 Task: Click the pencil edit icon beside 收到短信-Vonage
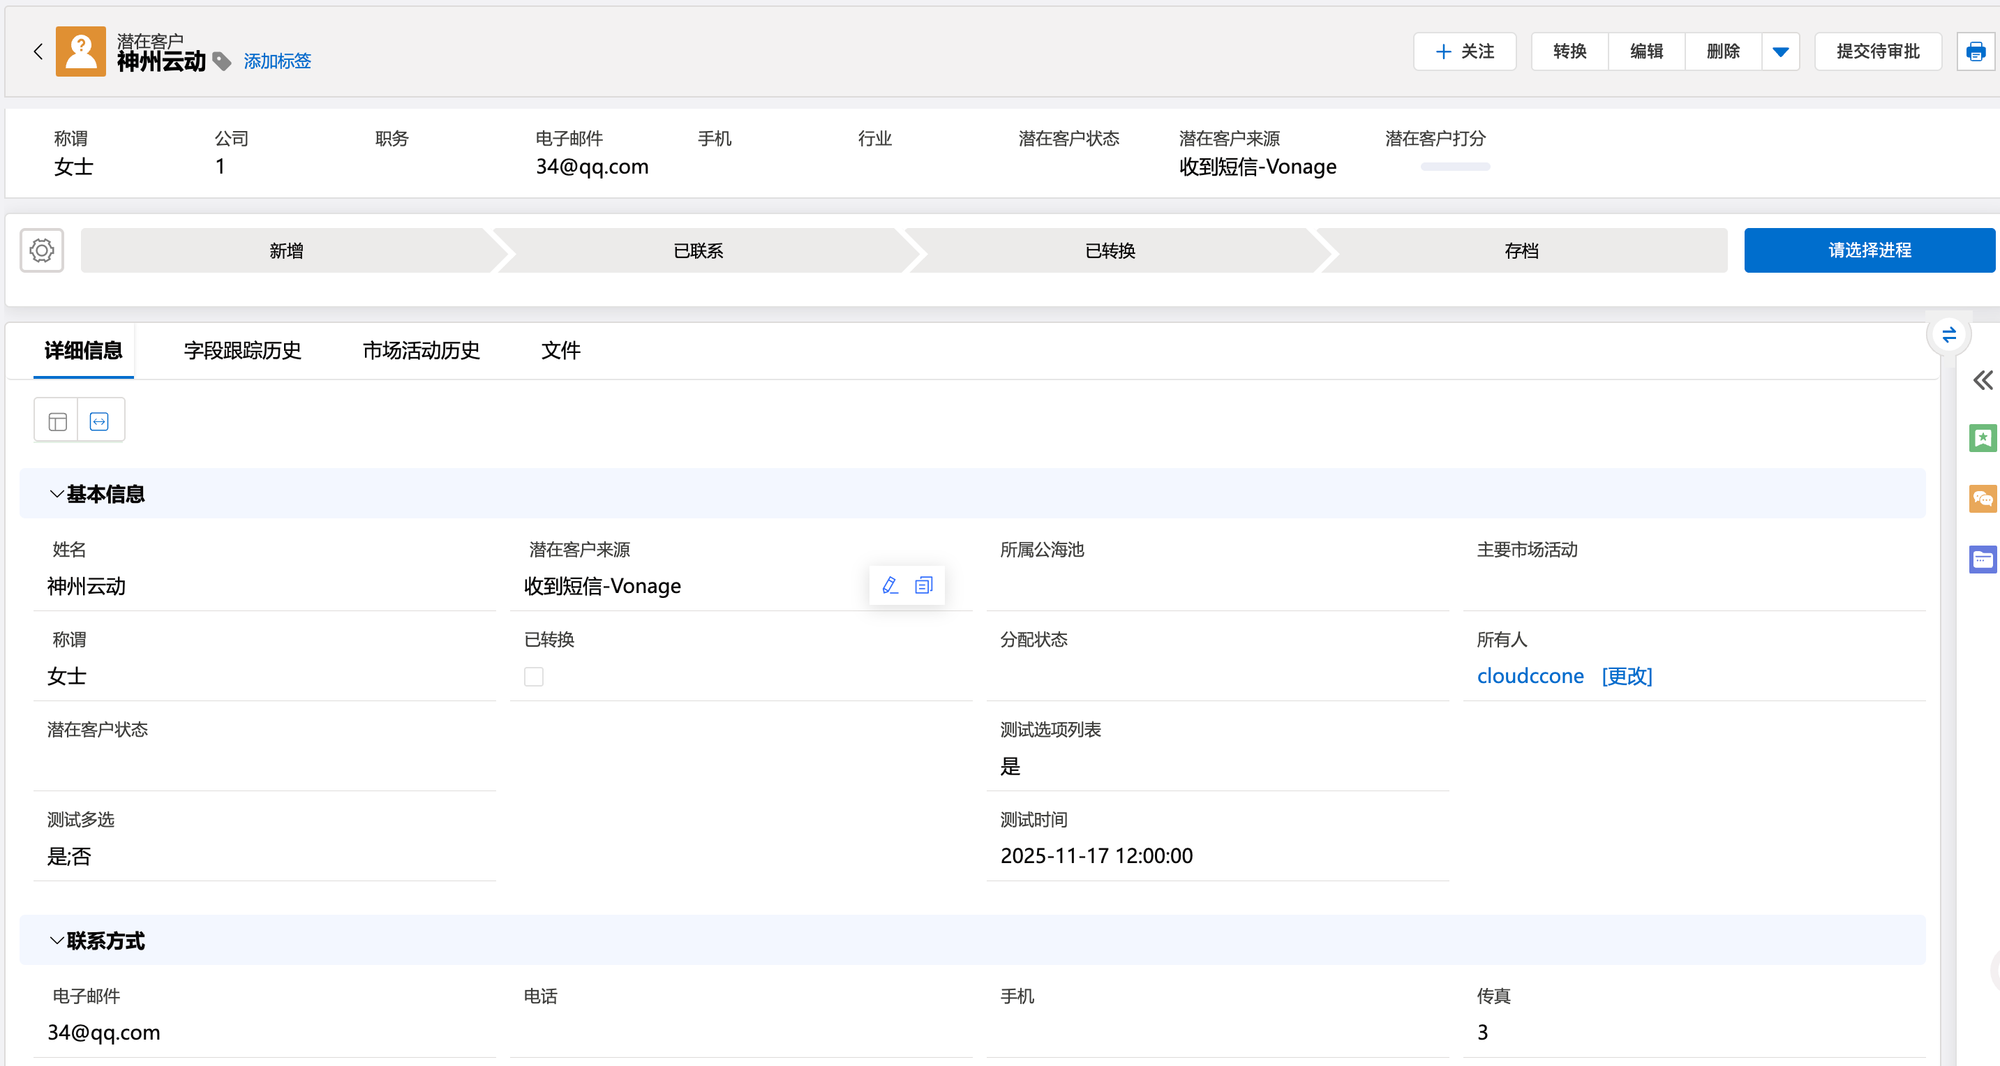coord(890,585)
